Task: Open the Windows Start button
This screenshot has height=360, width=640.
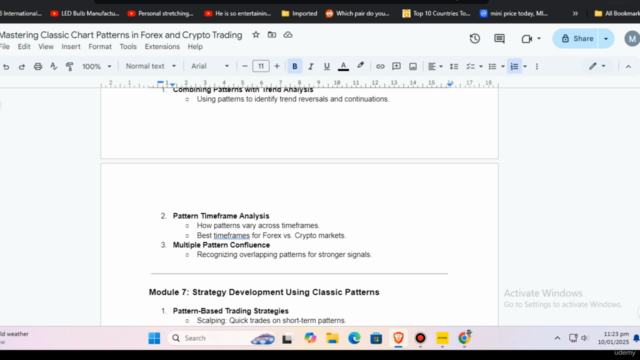Action: coord(154,338)
